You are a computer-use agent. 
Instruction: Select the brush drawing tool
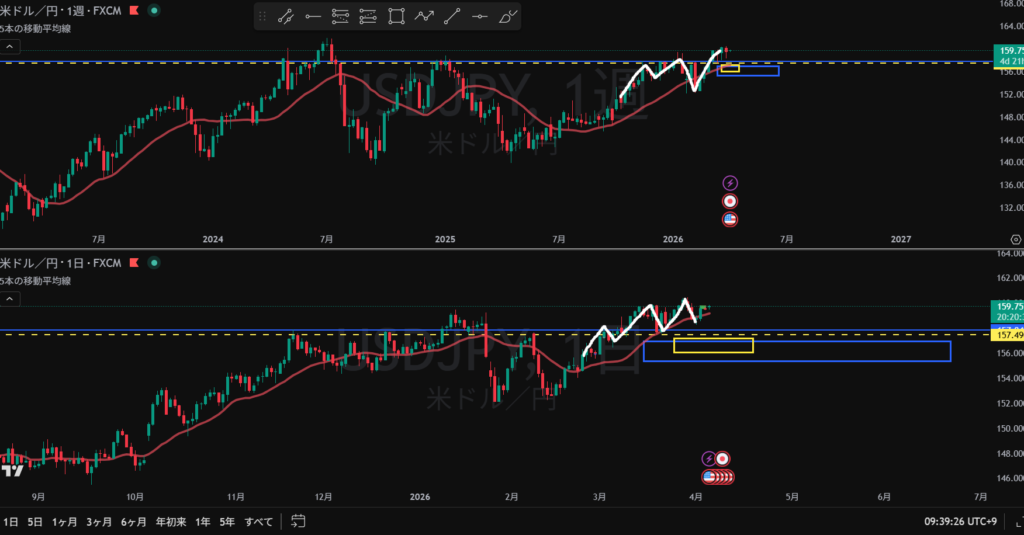coord(508,16)
